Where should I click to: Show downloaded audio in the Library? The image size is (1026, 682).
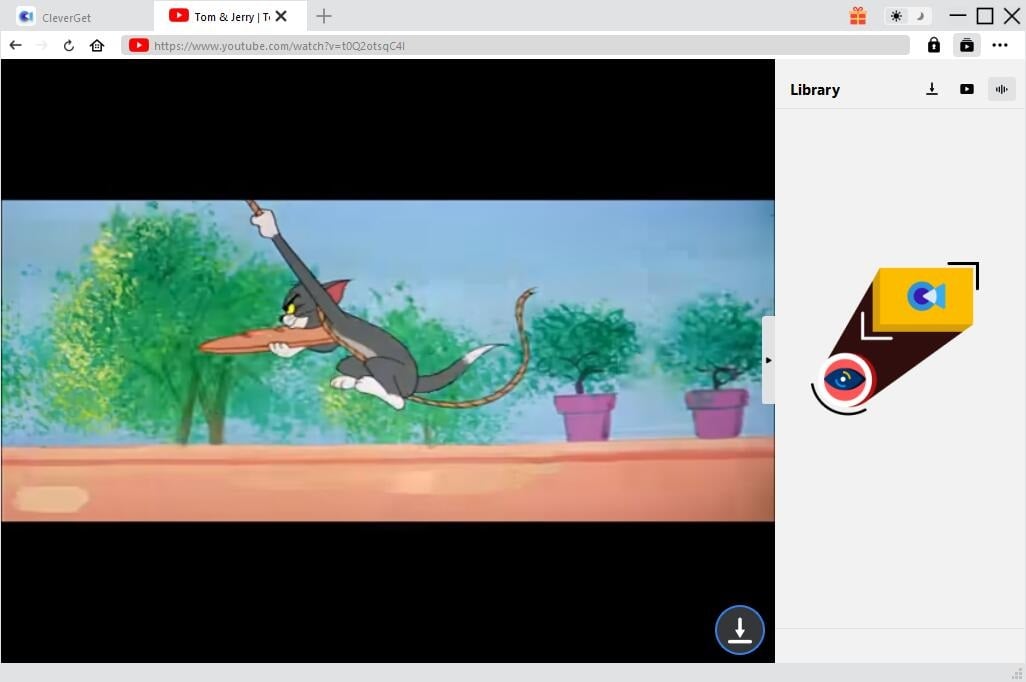point(1000,89)
